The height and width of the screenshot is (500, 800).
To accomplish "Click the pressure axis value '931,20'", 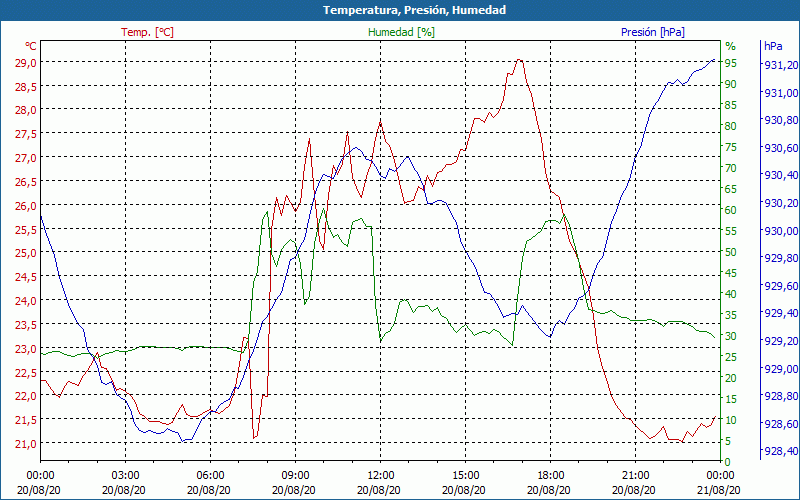I will click(781, 65).
